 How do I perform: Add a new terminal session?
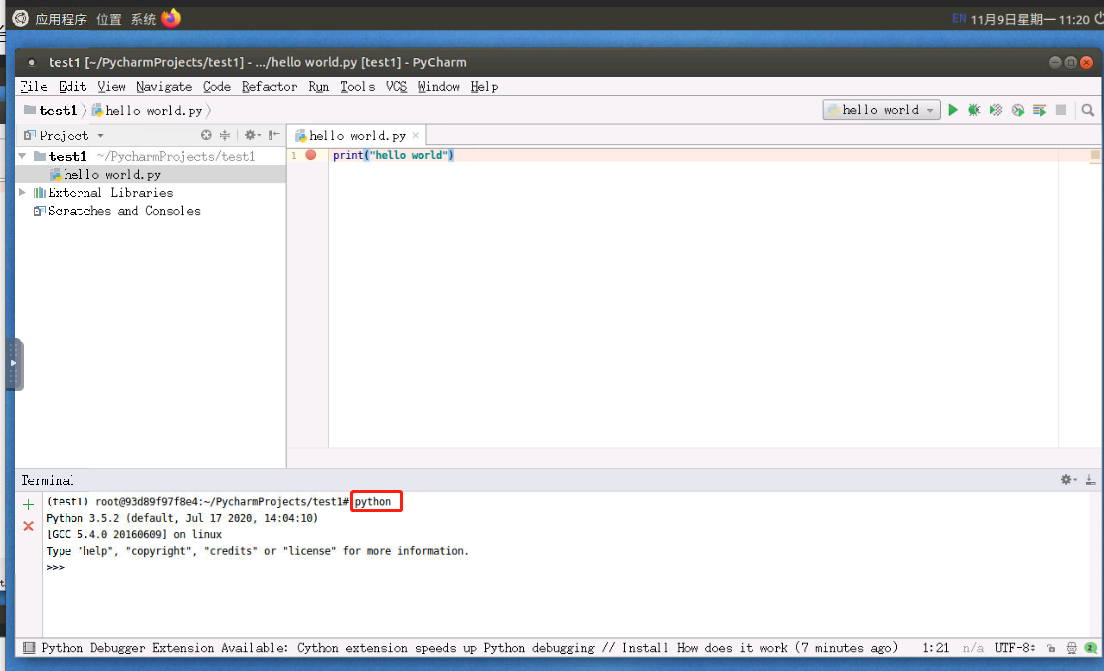[x=28, y=504]
